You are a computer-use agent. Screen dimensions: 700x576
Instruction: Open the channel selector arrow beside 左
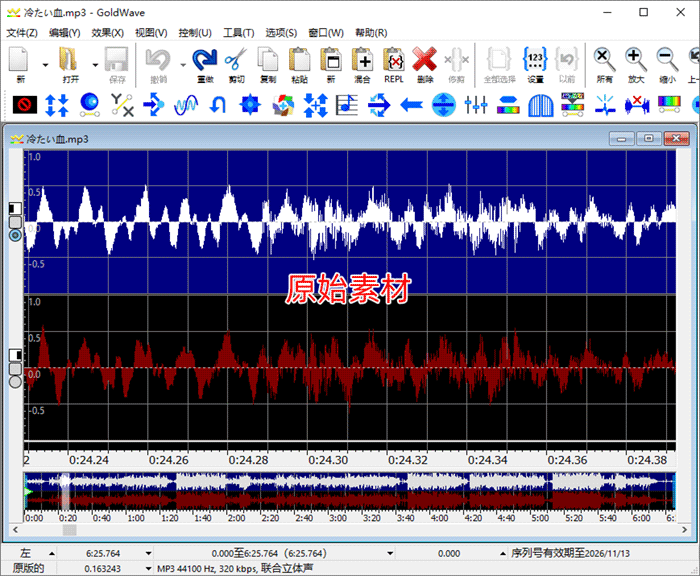pyautogui.click(x=52, y=554)
